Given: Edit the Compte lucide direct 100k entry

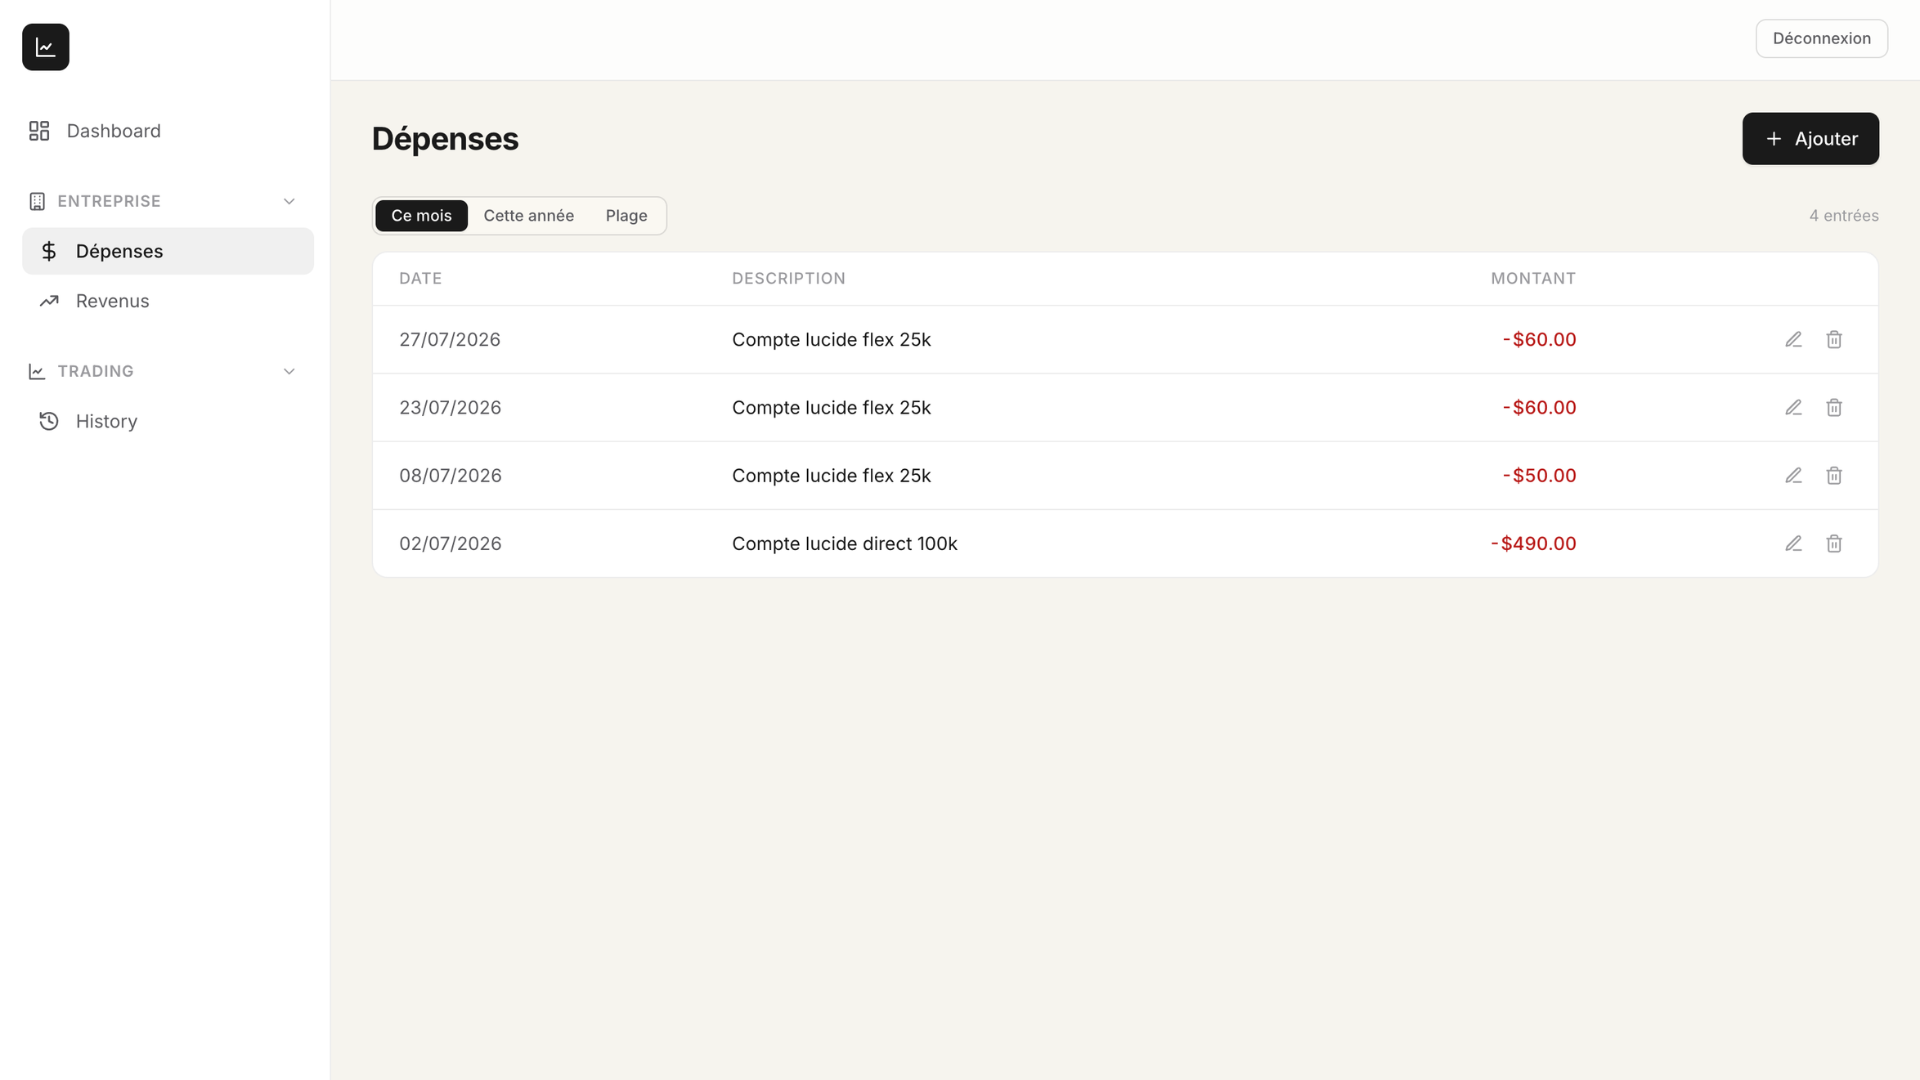Looking at the screenshot, I should pyautogui.click(x=1793, y=544).
